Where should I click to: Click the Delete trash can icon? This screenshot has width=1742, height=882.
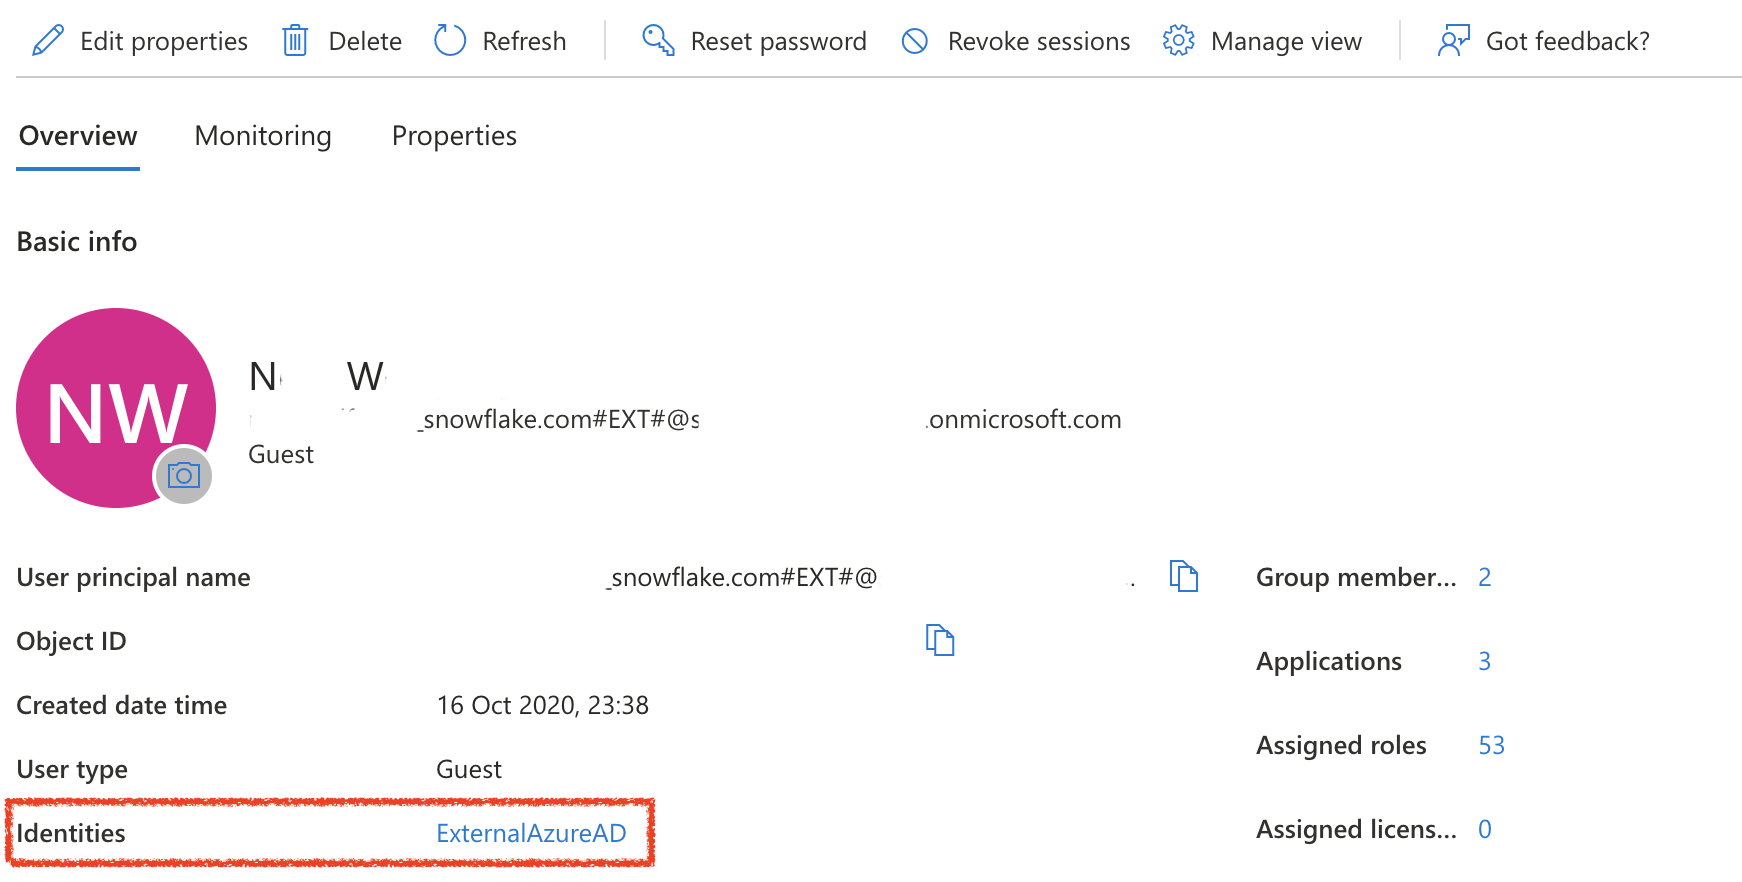click(295, 41)
